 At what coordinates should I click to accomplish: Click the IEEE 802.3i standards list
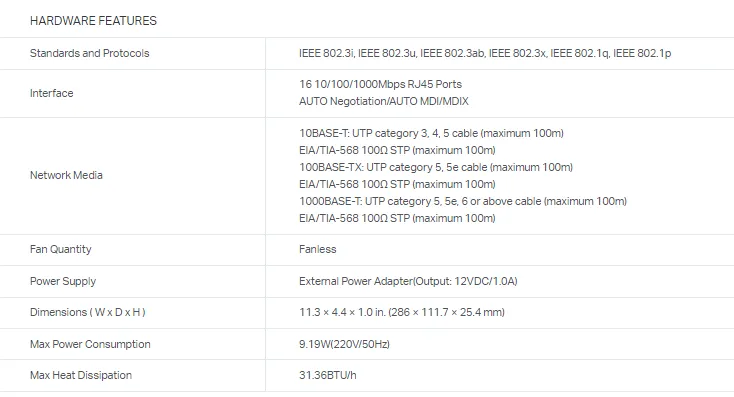[x=485, y=53]
